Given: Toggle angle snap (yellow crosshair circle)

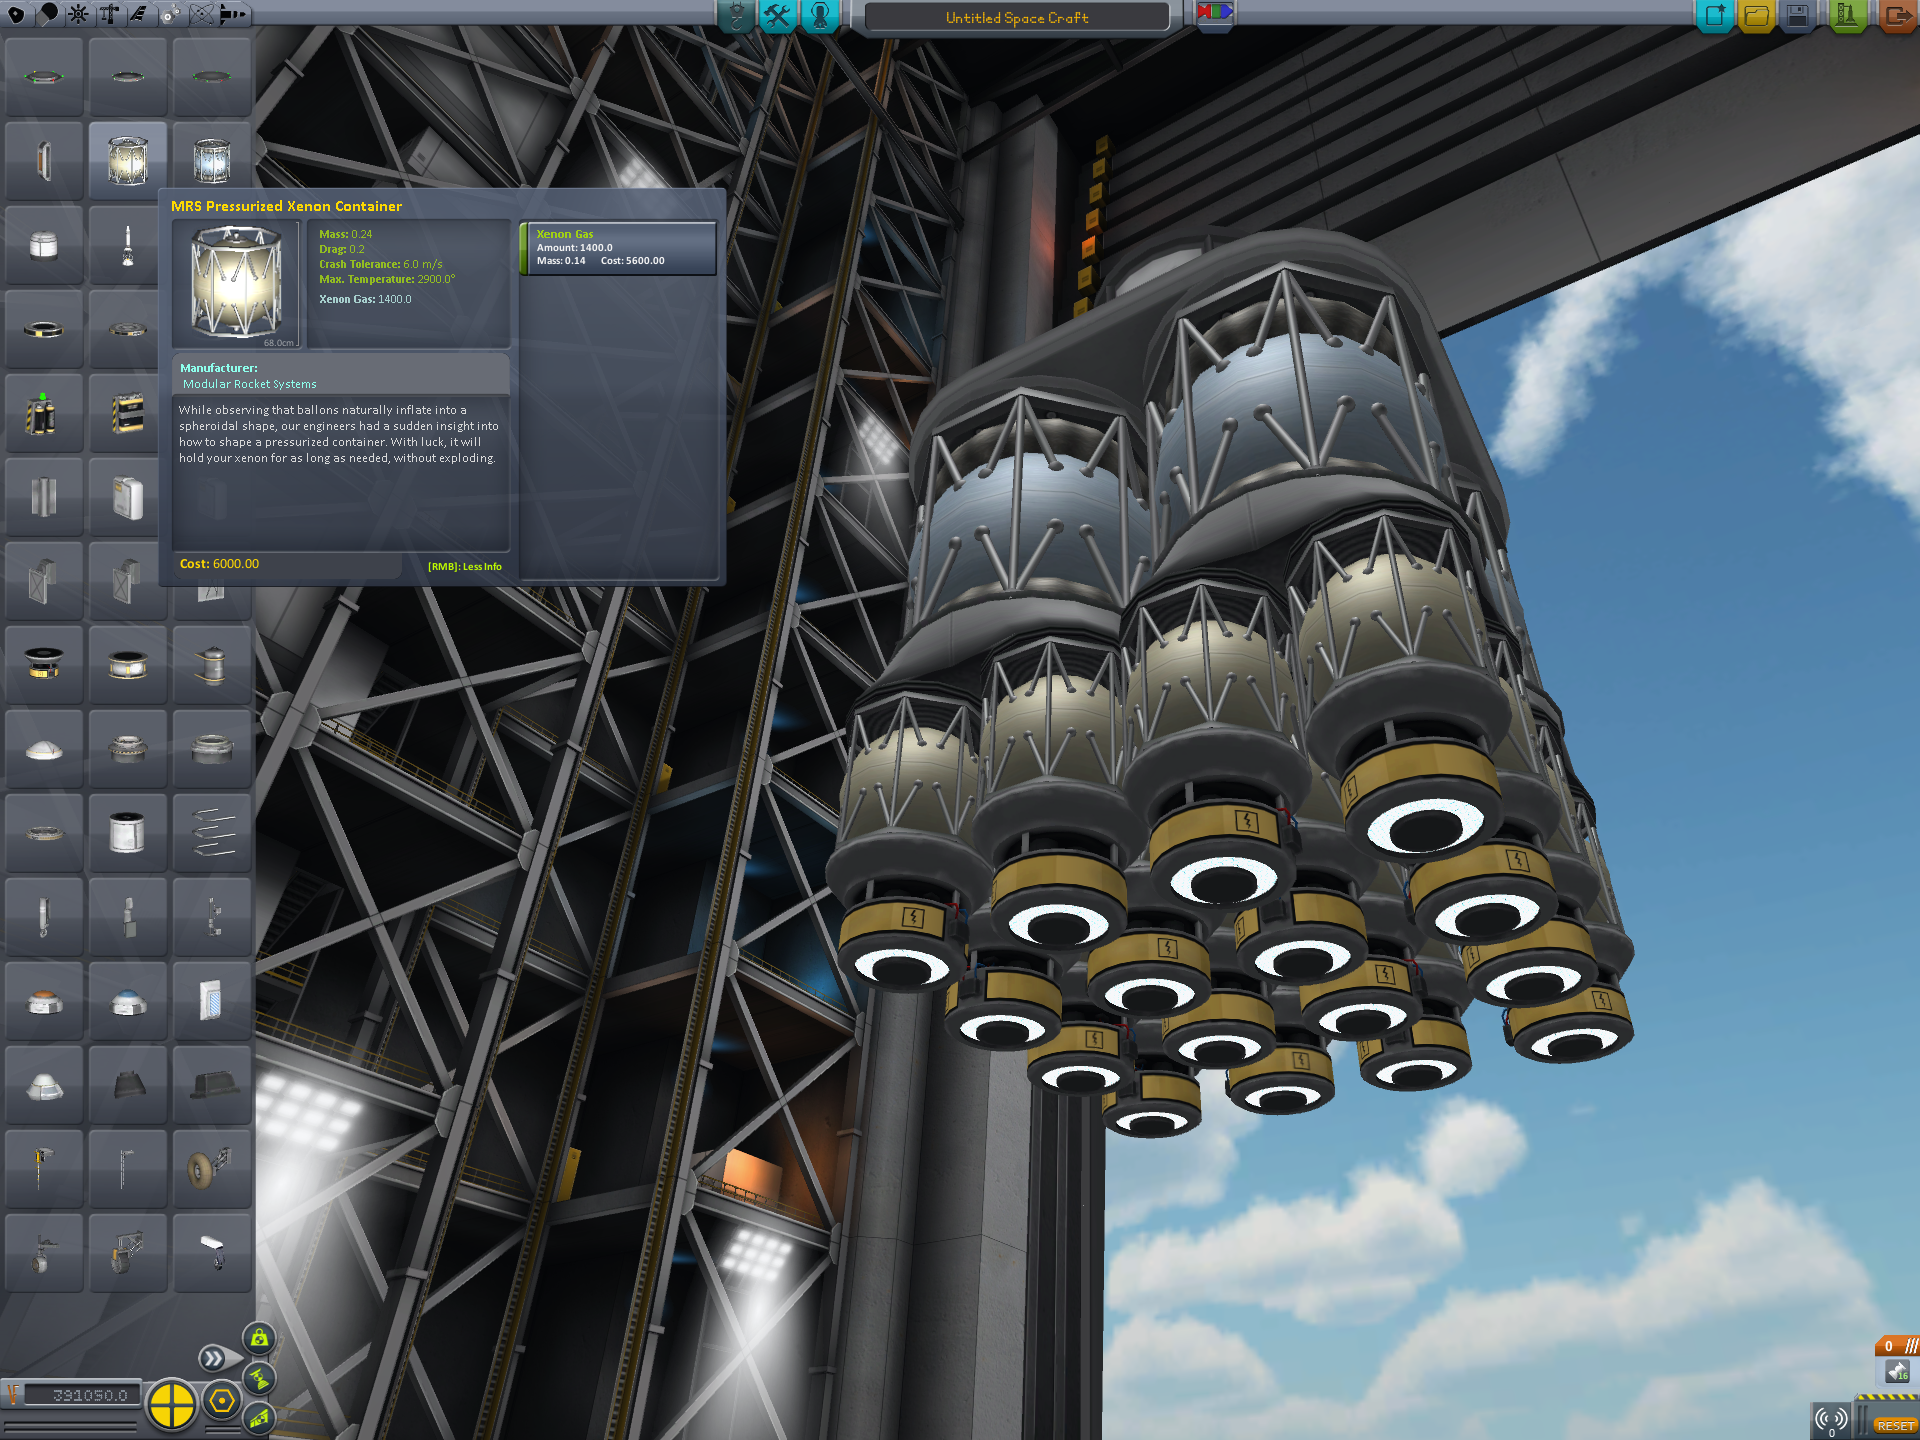Looking at the screenshot, I should pos(171,1404).
